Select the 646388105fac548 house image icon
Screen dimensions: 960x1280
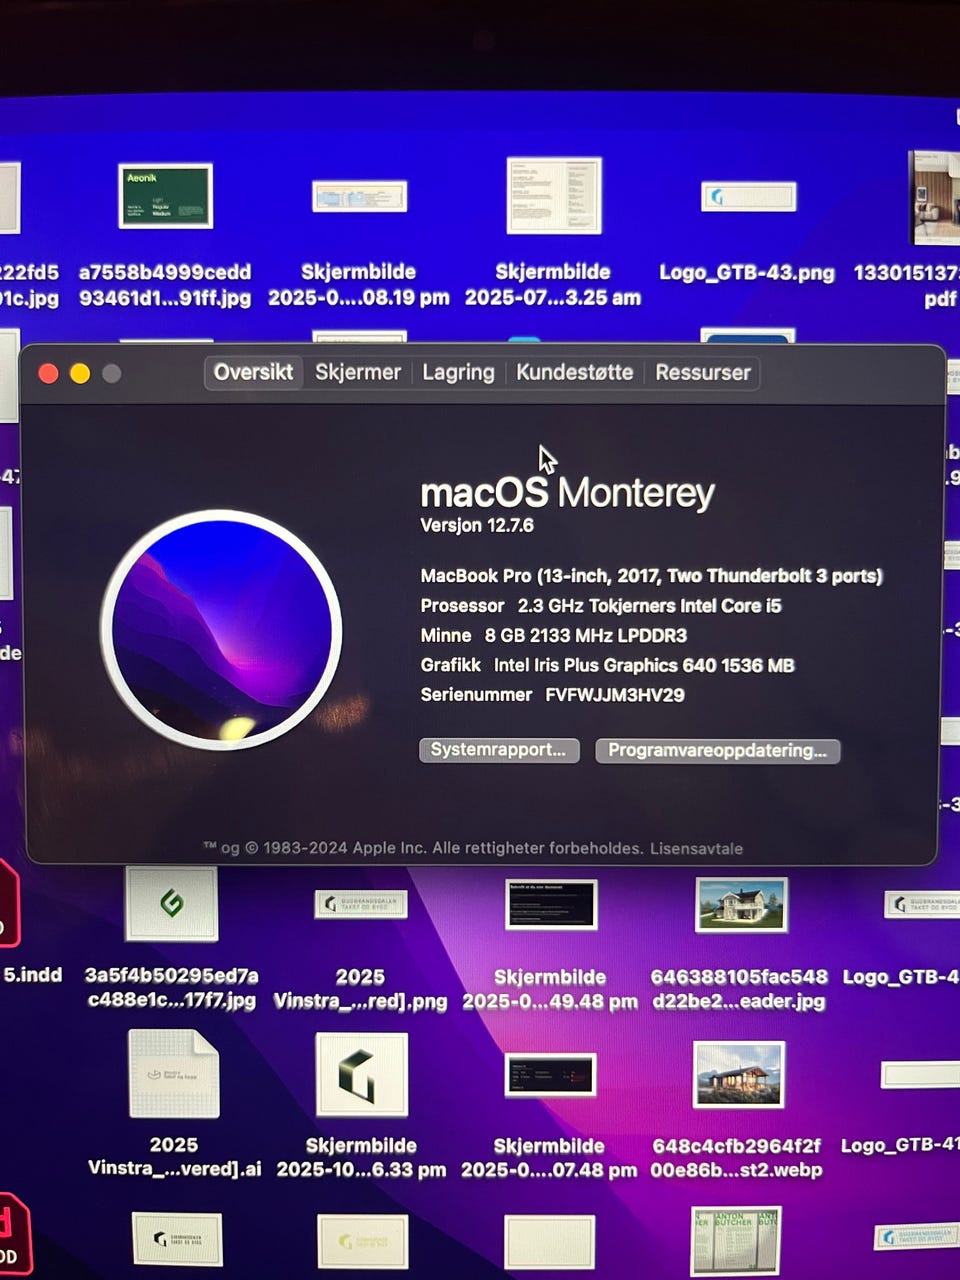(741, 904)
